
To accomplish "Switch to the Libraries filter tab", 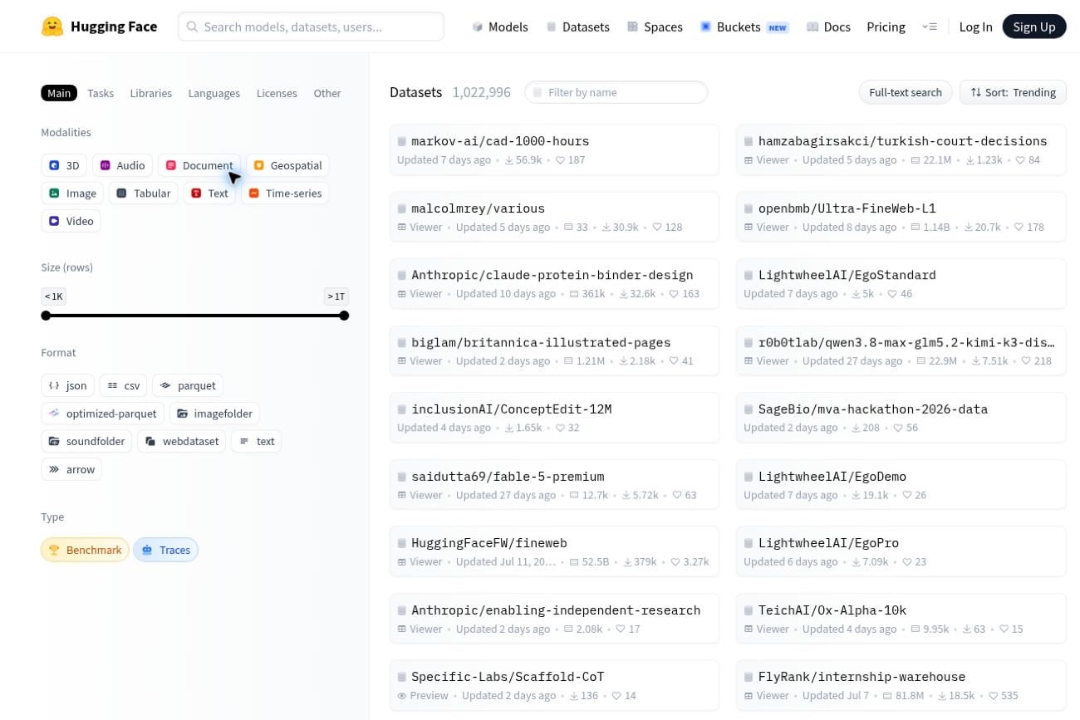I will click(151, 93).
